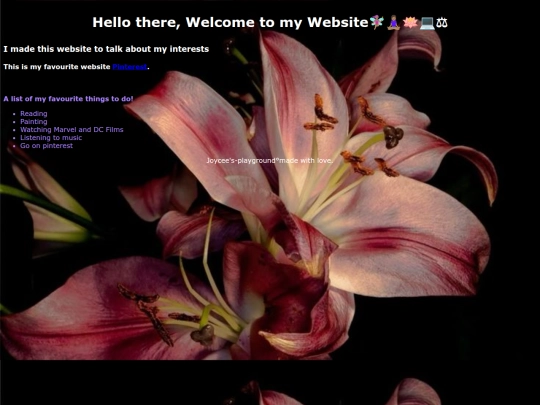Screen dimensions: 540x405
Task: Click the laptop emoji in the heading
Action: (427, 23)
